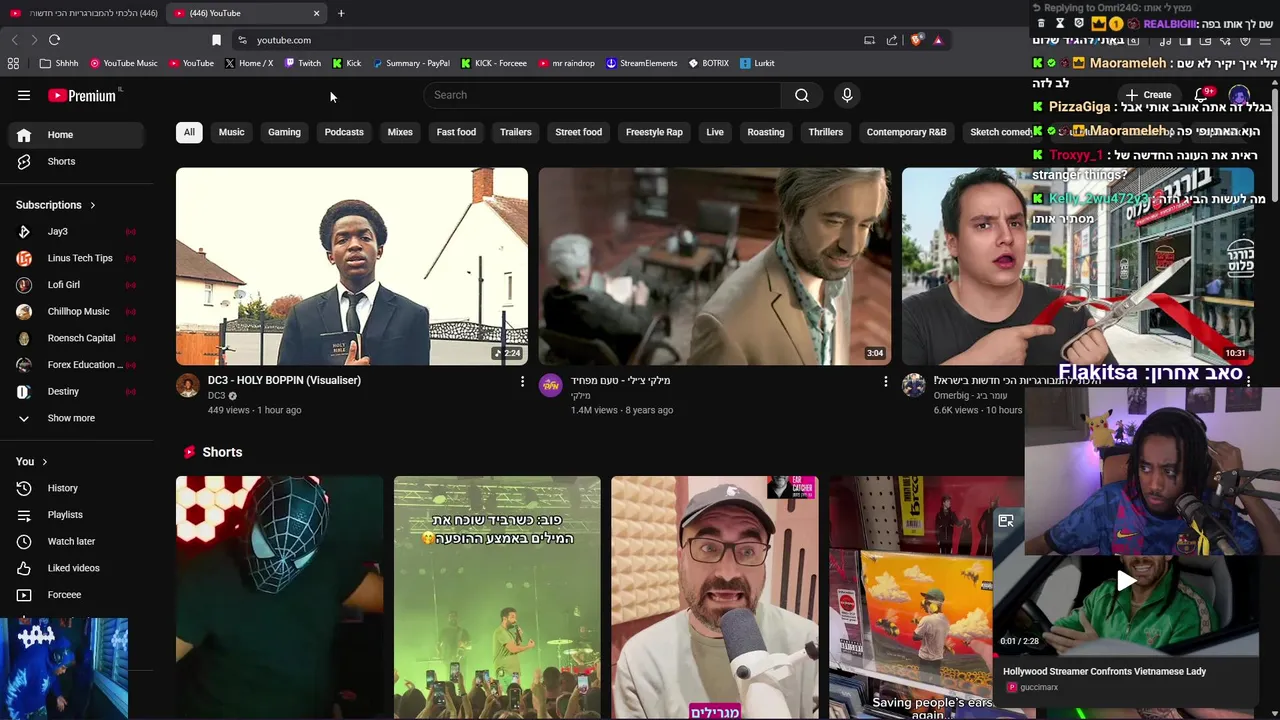Select the Mixes filter chip

pos(400,132)
